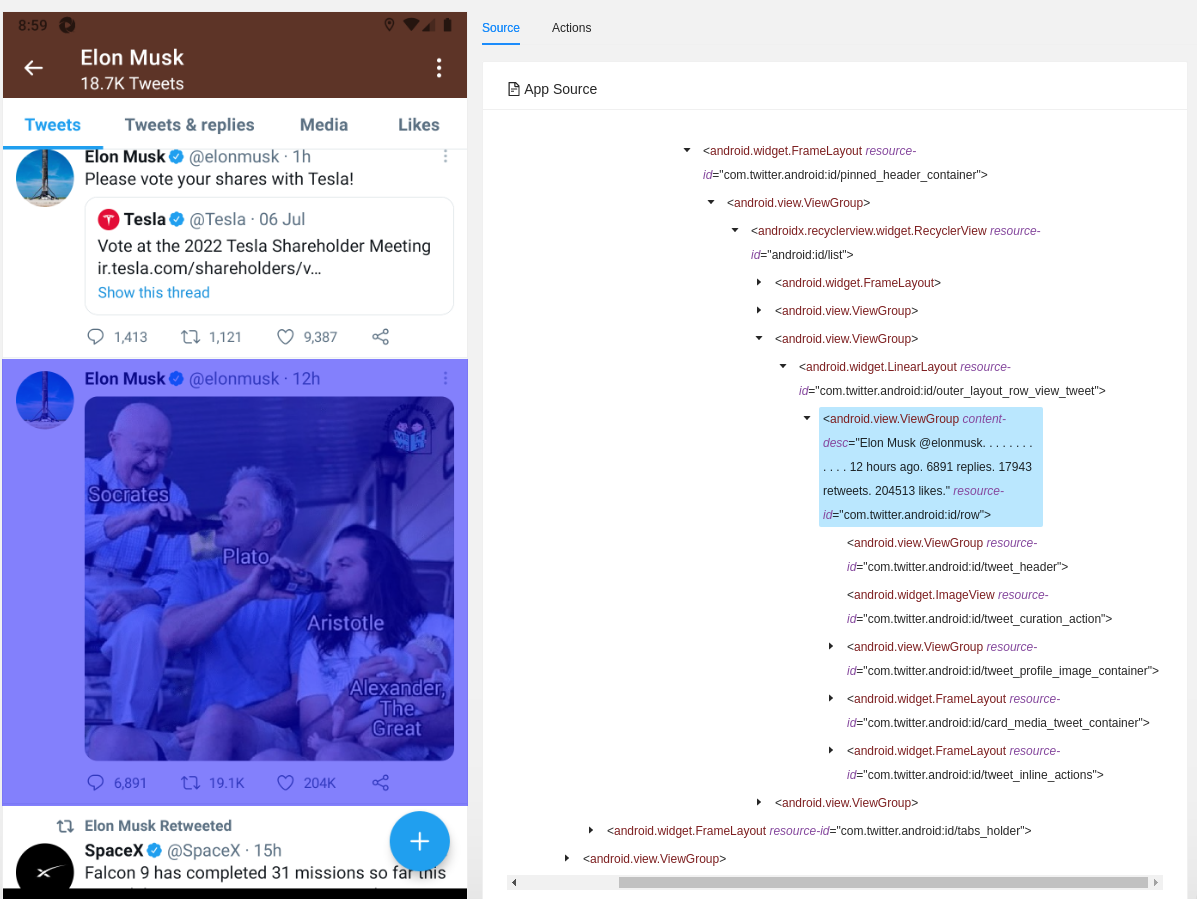
Task: Tap SpaceX name in retweeted tweet
Action: point(113,850)
